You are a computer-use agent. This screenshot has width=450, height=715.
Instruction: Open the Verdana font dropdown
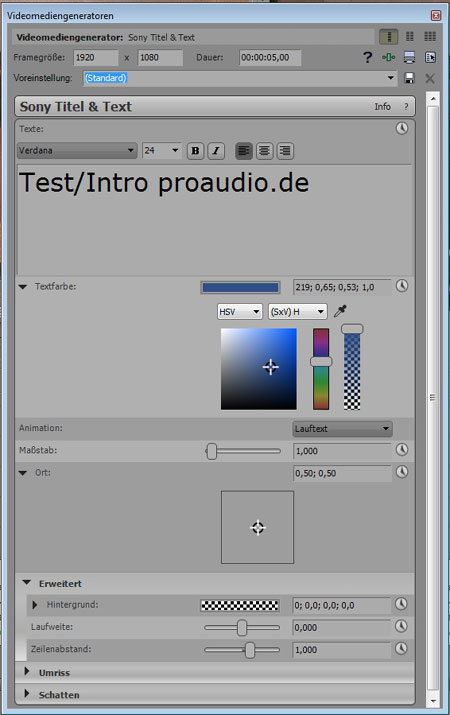tap(77, 150)
